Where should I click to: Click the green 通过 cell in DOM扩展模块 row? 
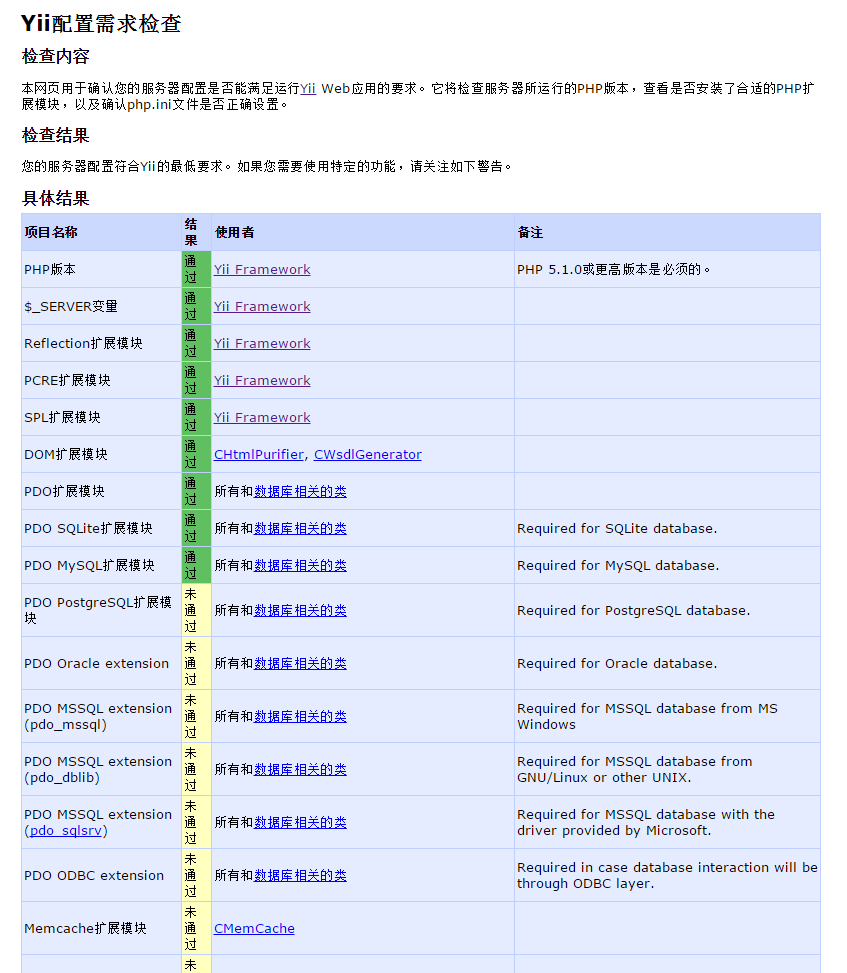click(196, 454)
